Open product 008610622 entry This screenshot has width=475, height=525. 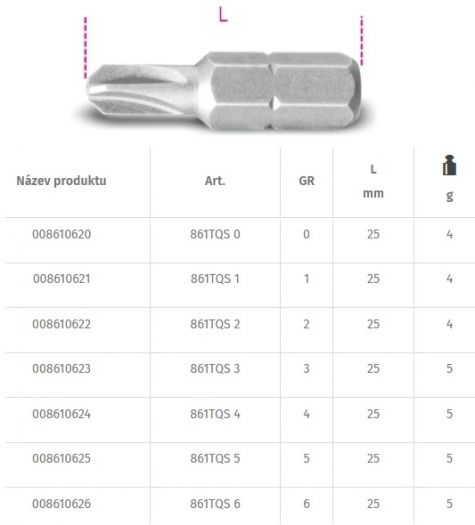[62, 324]
